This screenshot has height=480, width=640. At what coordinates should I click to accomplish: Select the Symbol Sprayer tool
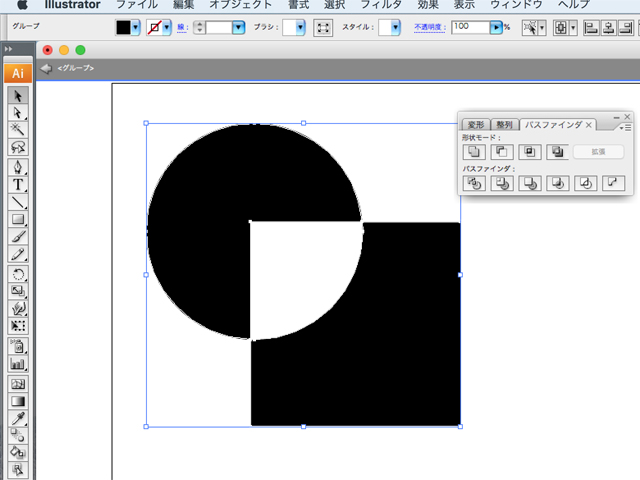click(x=18, y=346)
